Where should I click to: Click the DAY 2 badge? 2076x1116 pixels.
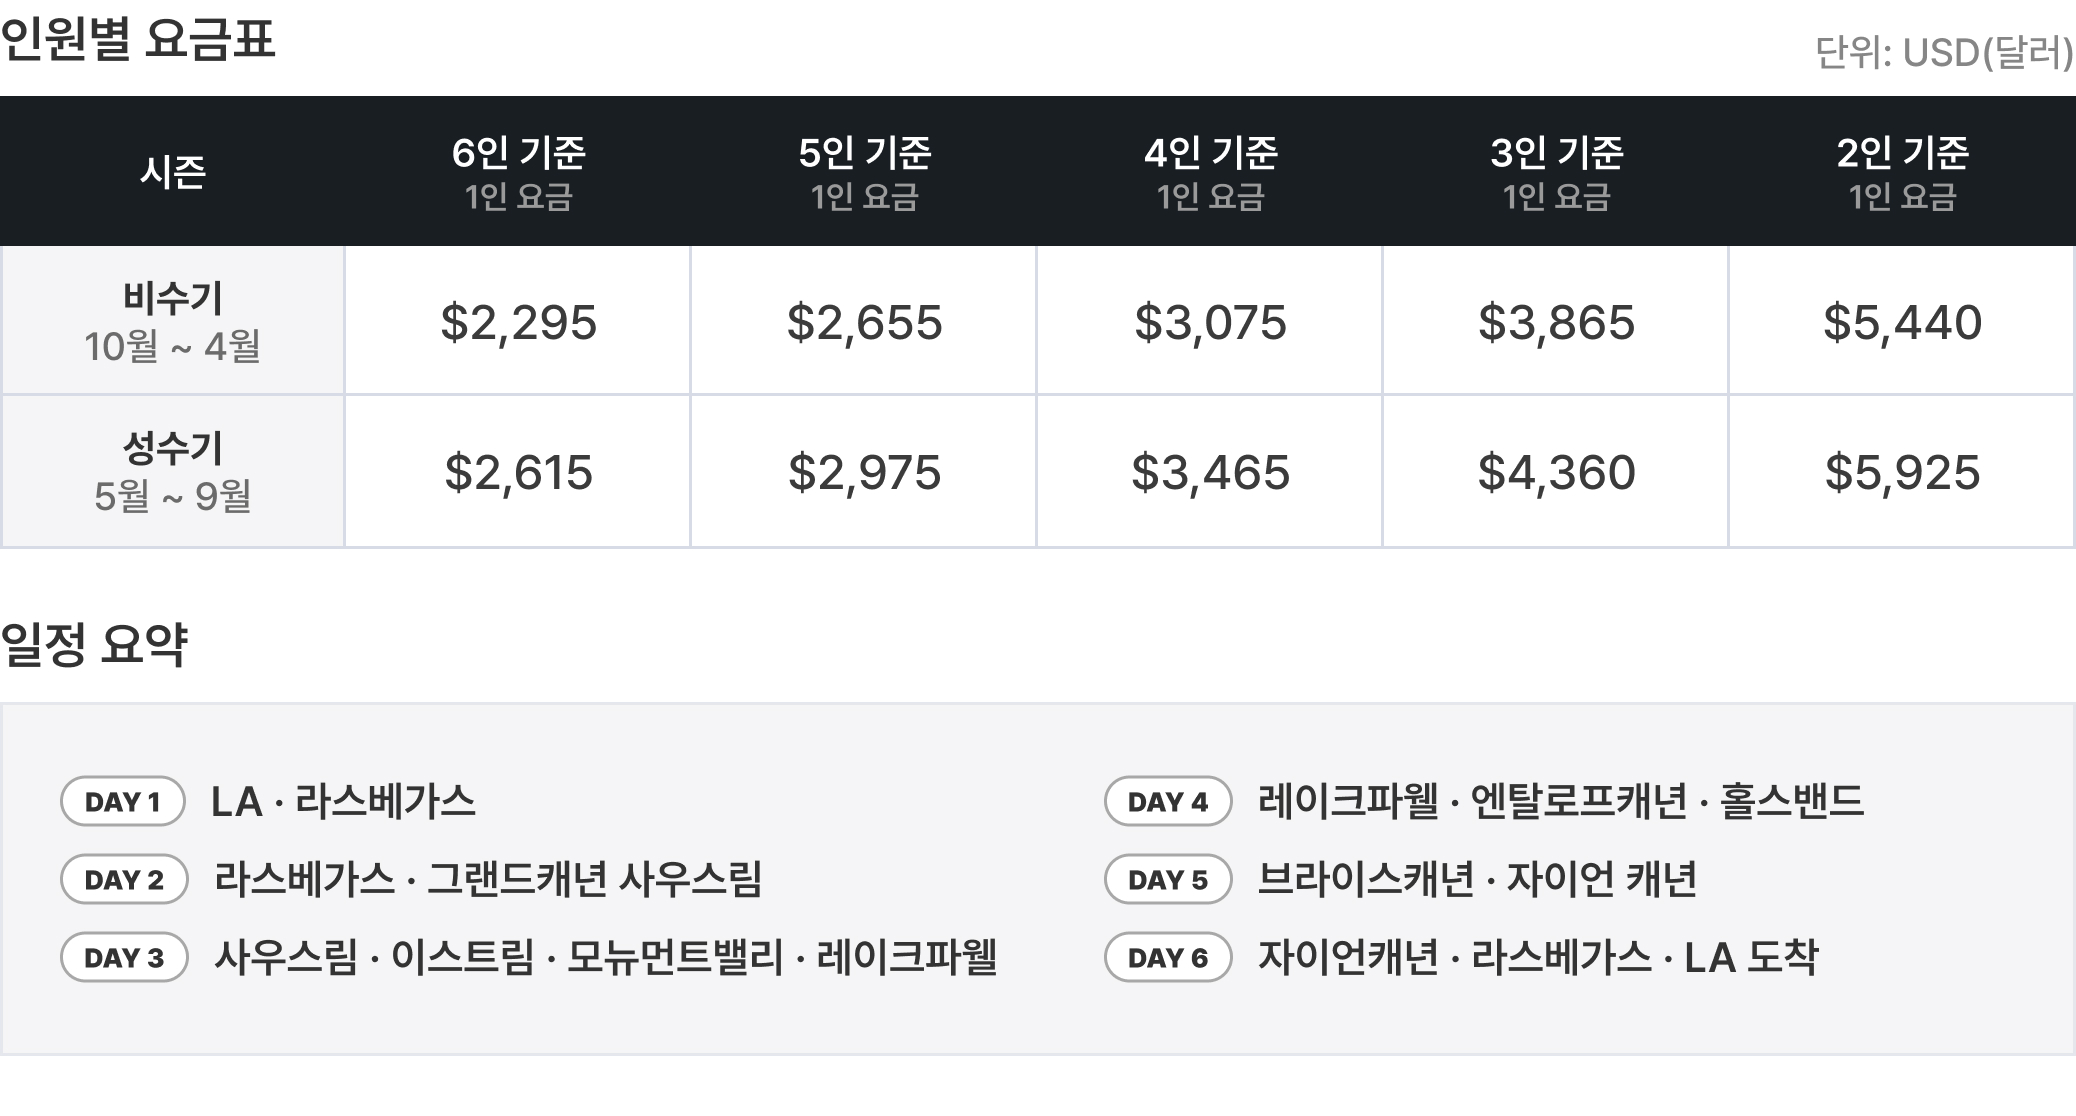click(124, 879)
